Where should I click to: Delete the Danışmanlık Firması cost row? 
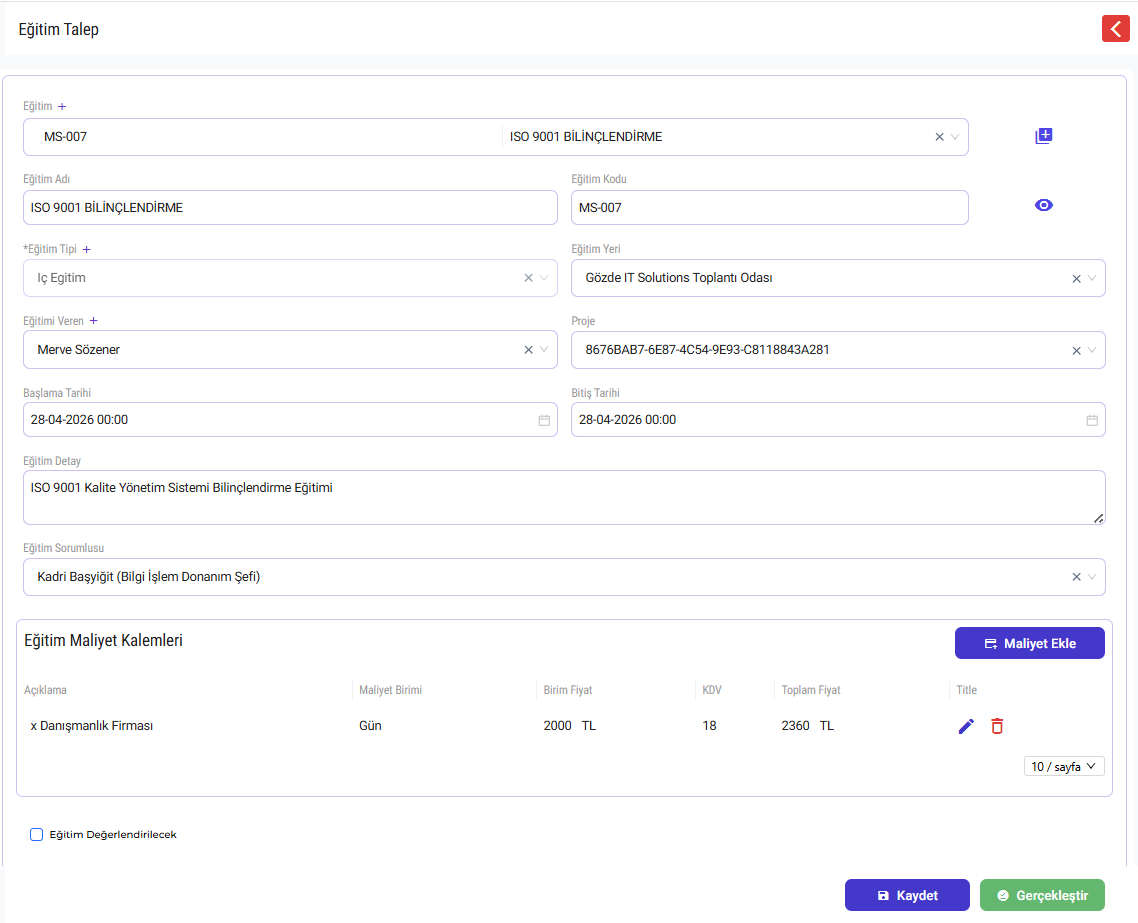[997, 726]
